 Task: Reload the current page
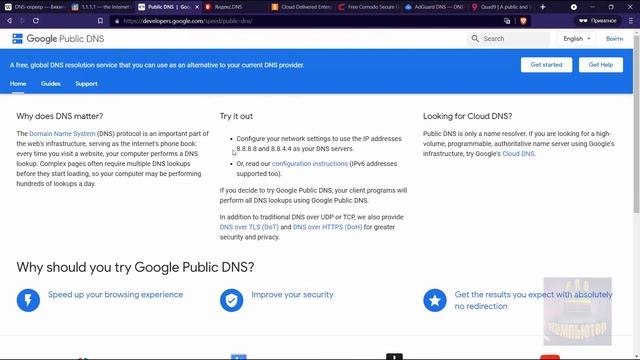pos(36,21)
